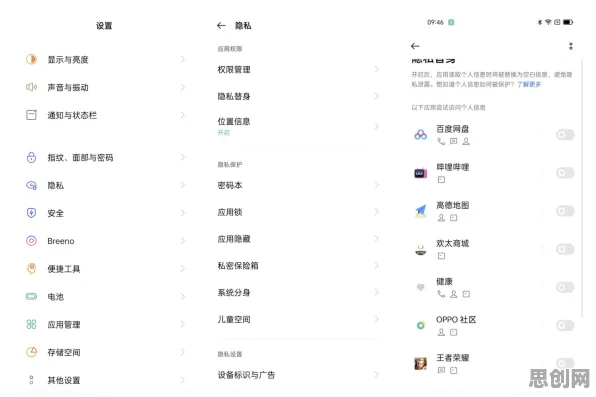Viewport: 596px width, 397px height.
Task: Tap the 王者荣耀 game icon
Action: pyautogui.click(x=420, y=364)
